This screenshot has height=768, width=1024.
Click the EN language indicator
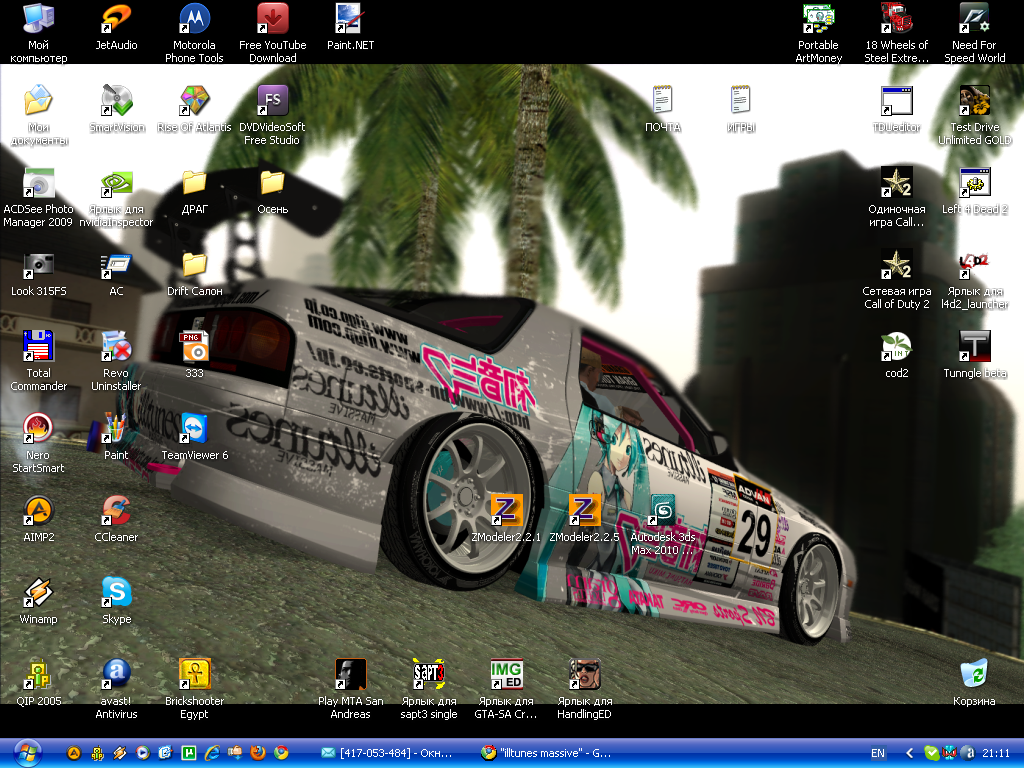pos(878,753)
